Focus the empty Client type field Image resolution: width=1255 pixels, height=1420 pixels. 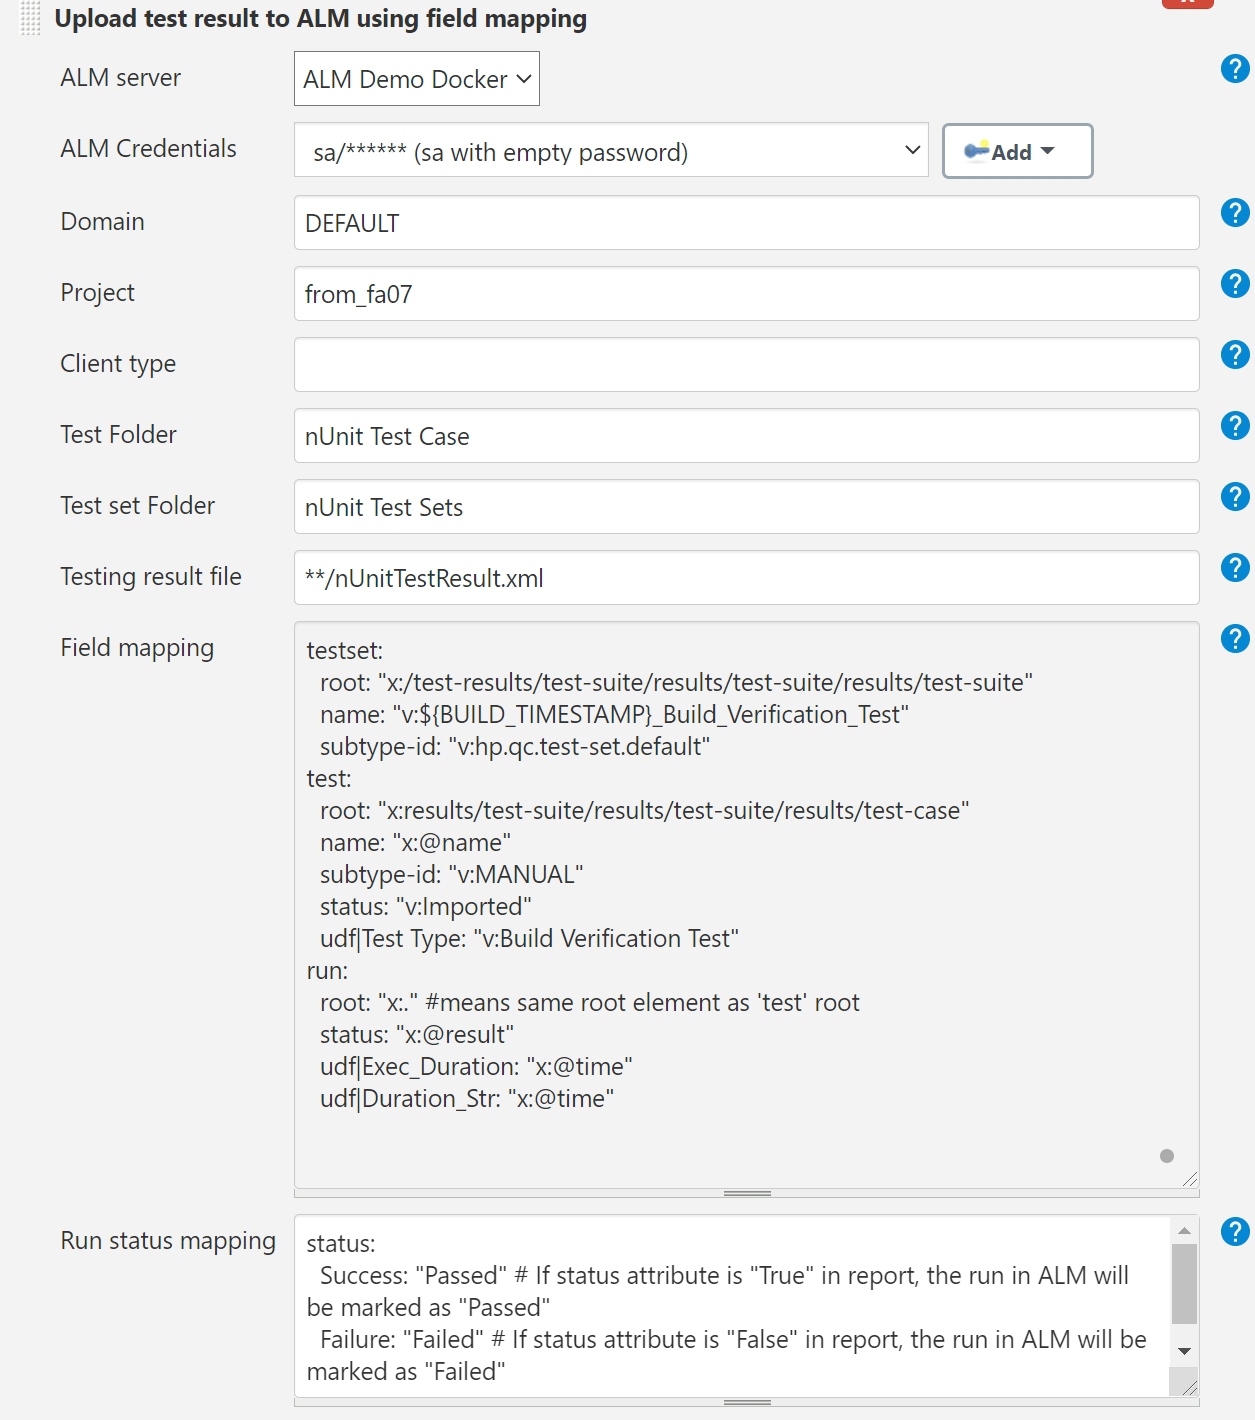tap(746, 365)
